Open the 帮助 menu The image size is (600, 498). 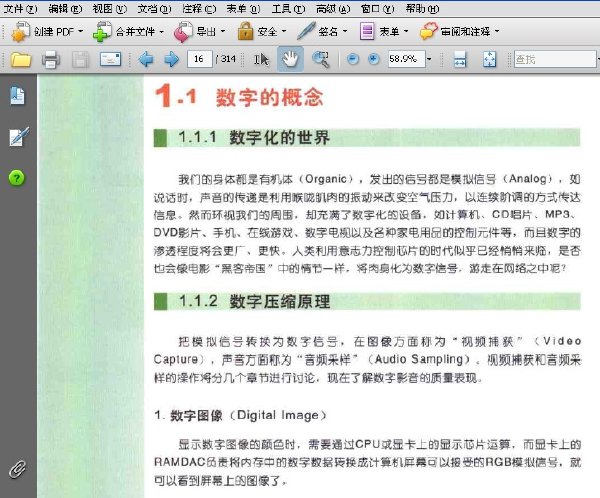point(422,8)
